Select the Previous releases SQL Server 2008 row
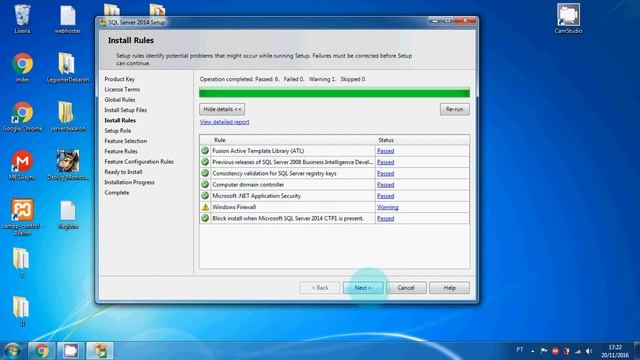The image size is (640, 360). coord(334,162)
